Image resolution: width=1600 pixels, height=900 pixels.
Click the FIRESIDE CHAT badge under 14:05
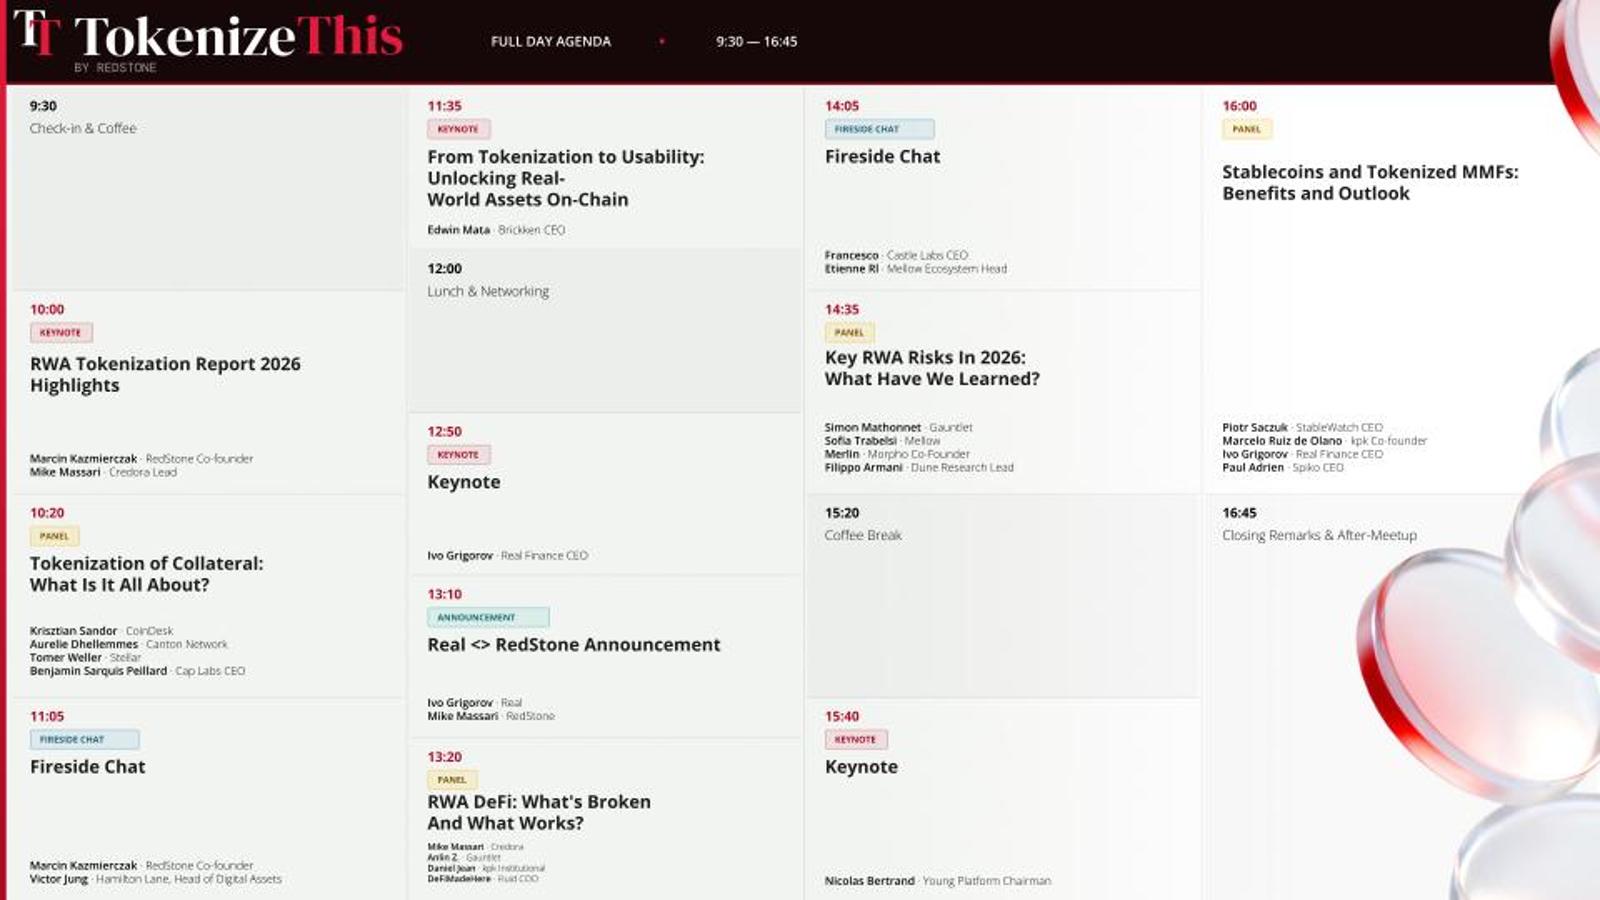coord(879,129)
